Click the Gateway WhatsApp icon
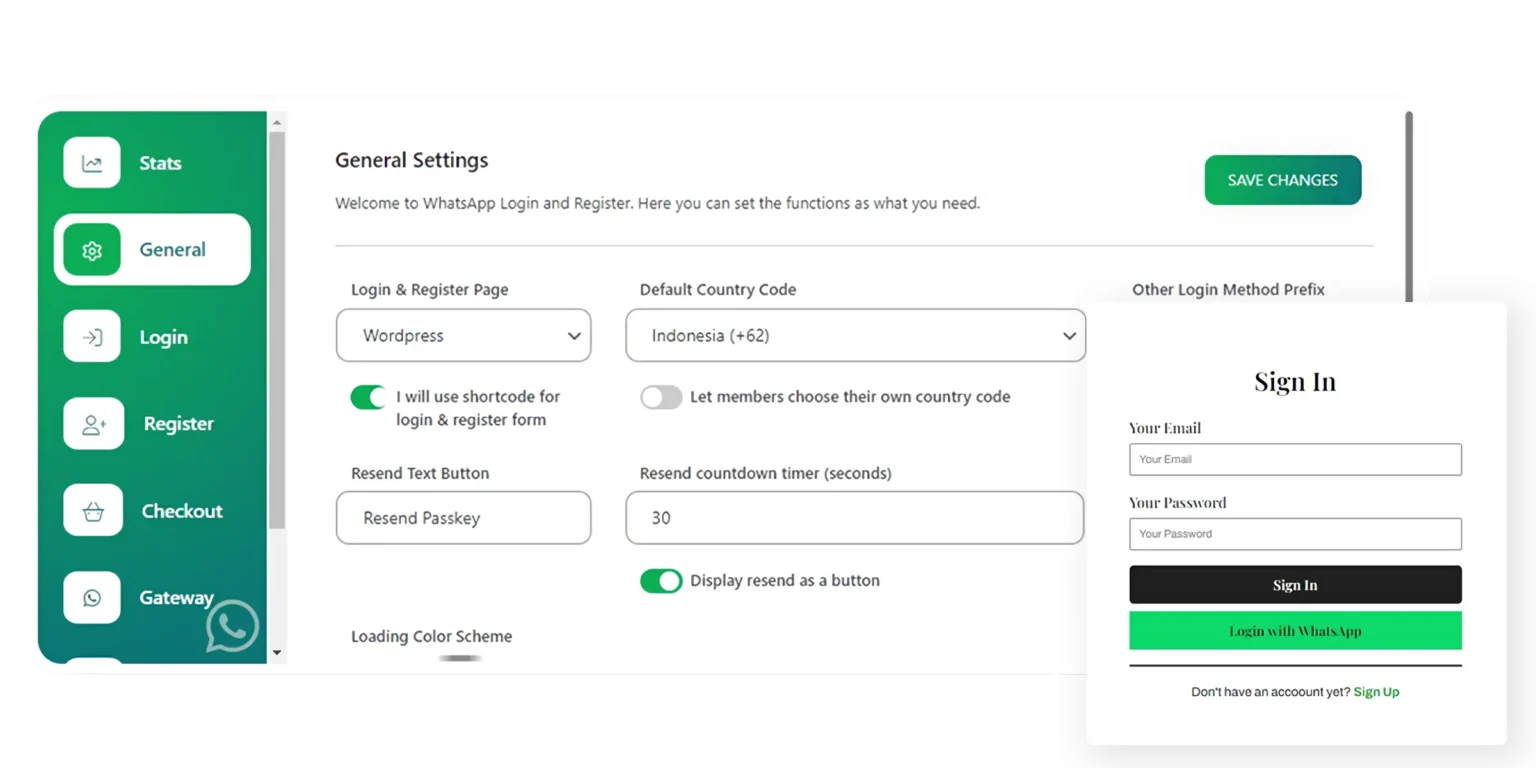1536x768 pixels. click(x=92, y=598)
